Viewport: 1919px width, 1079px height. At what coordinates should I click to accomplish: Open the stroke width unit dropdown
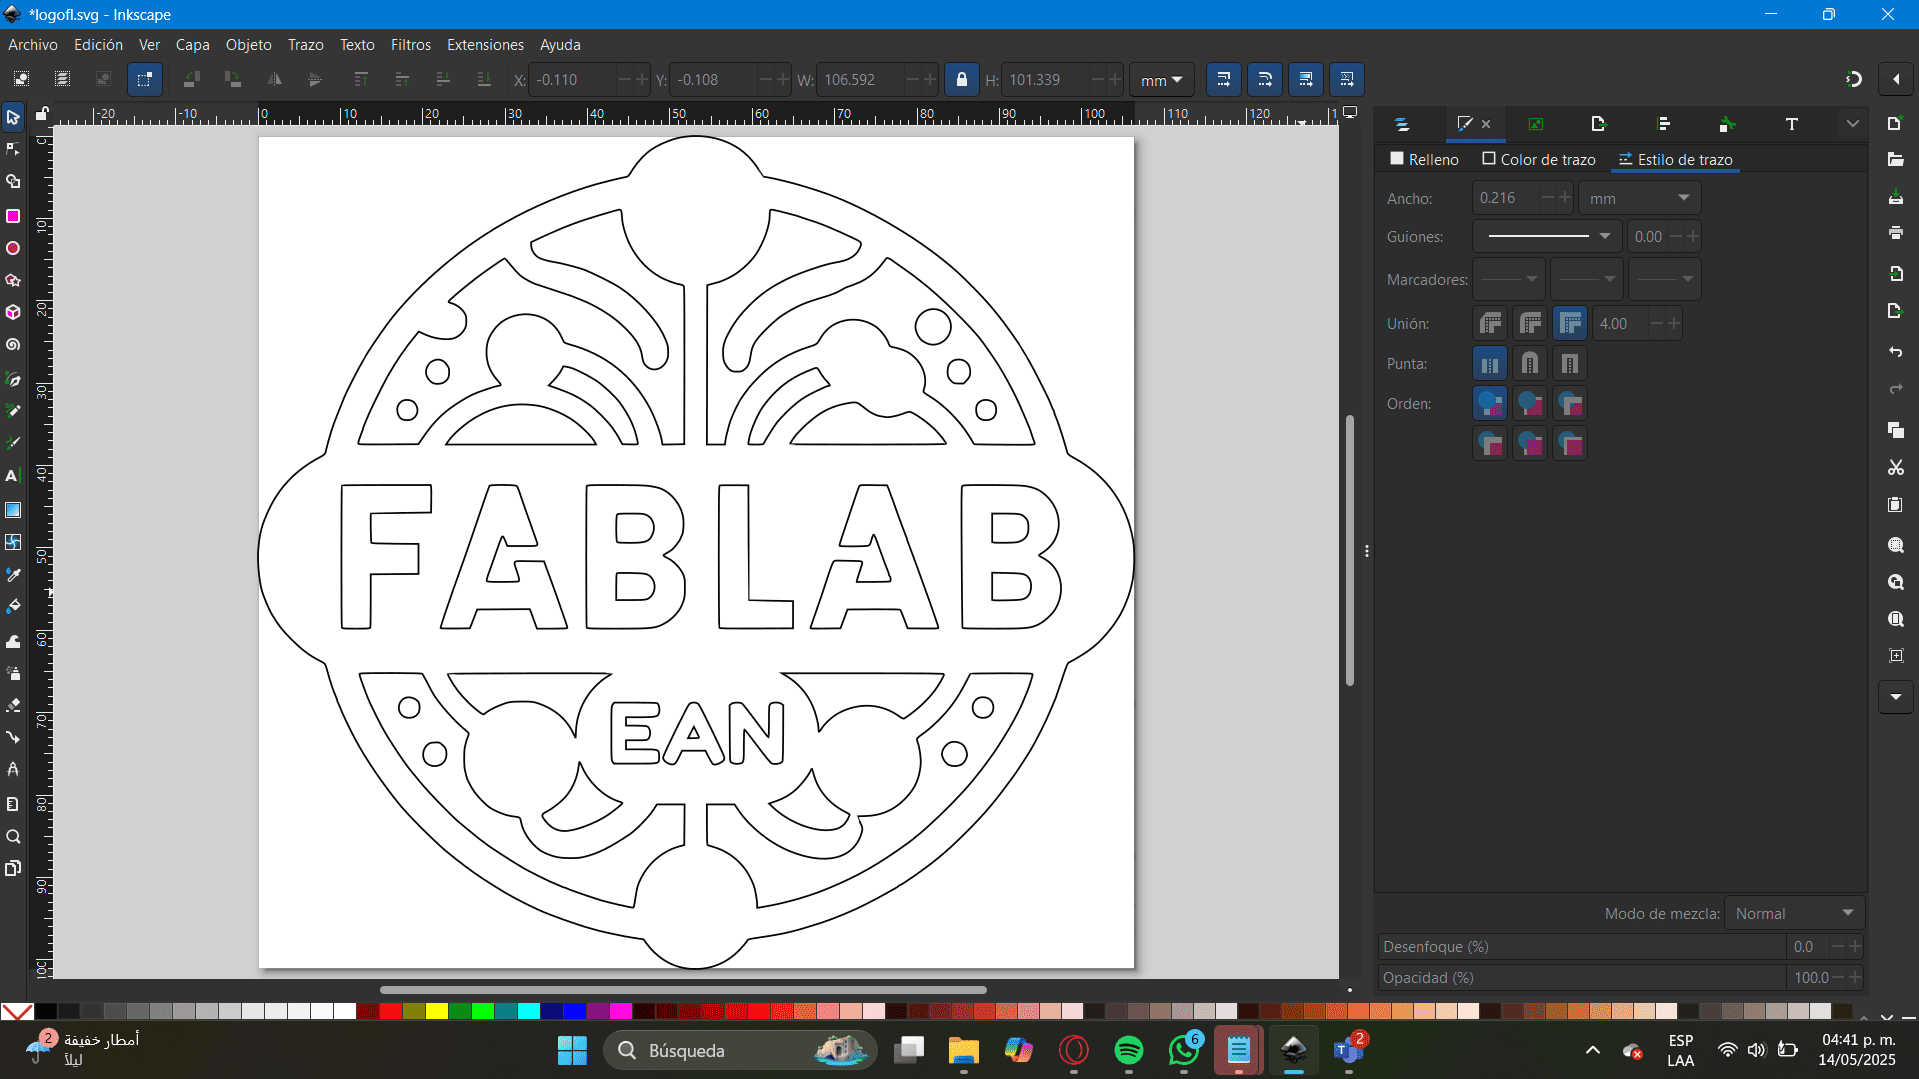pyautogui.click(x=1639, y=198)
